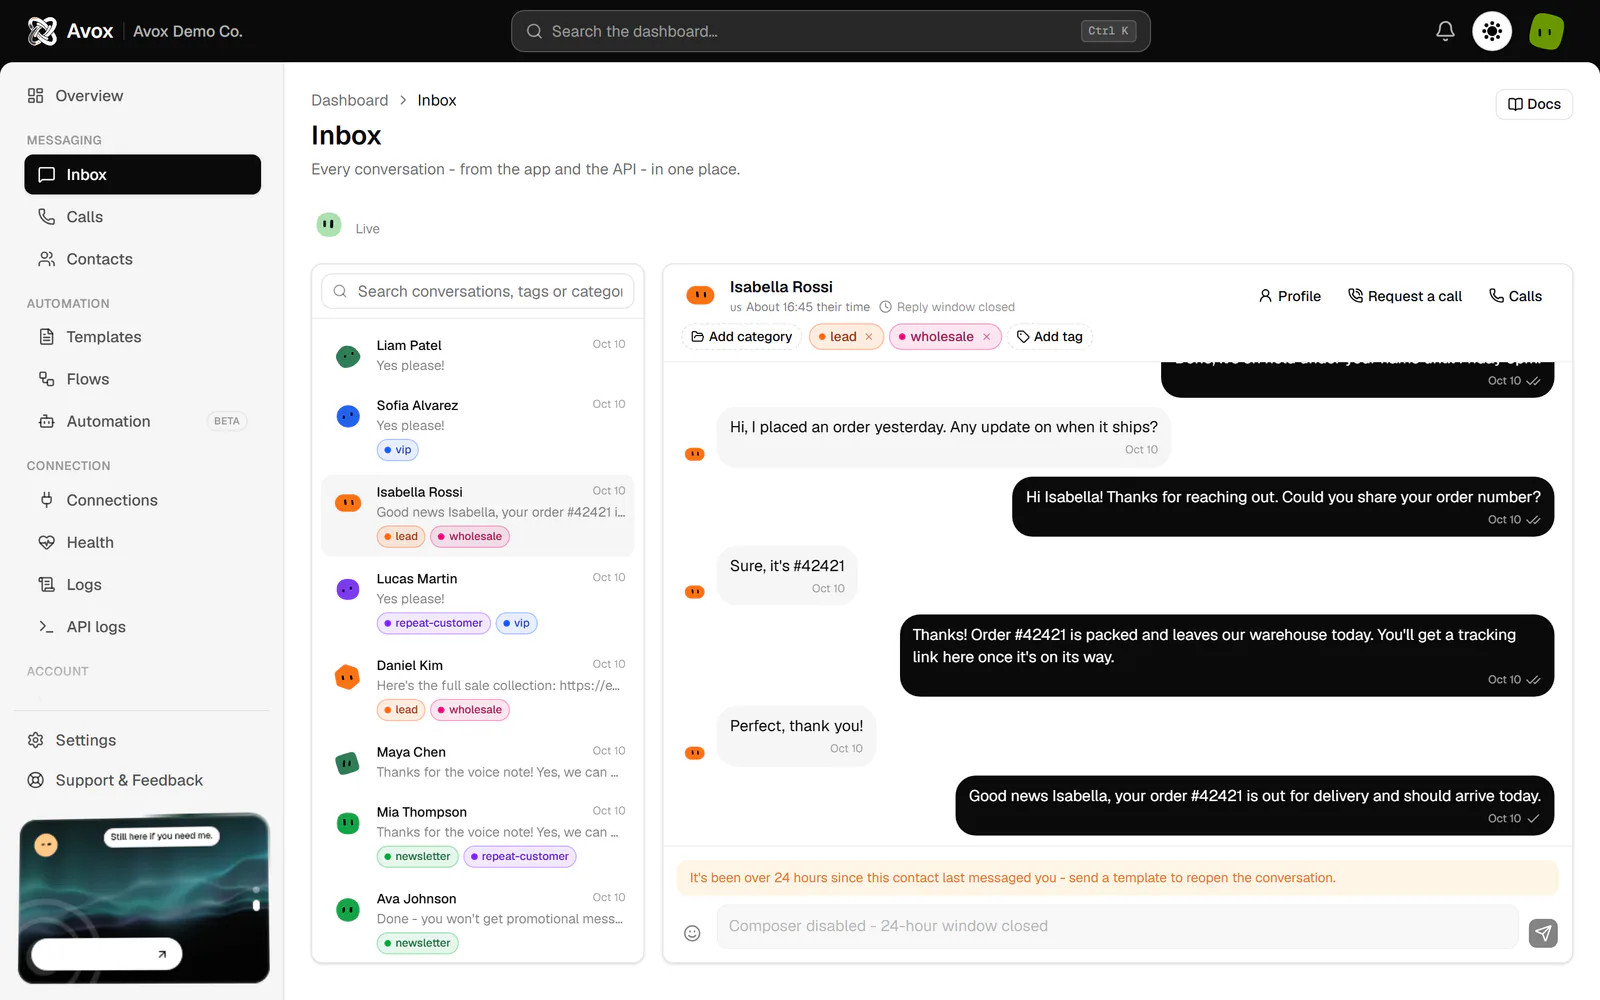Image resolution: width=1600 pixels, height=1000 pixels.
Task: Click the Live status indicator
Action: click(x=347, y=227)
